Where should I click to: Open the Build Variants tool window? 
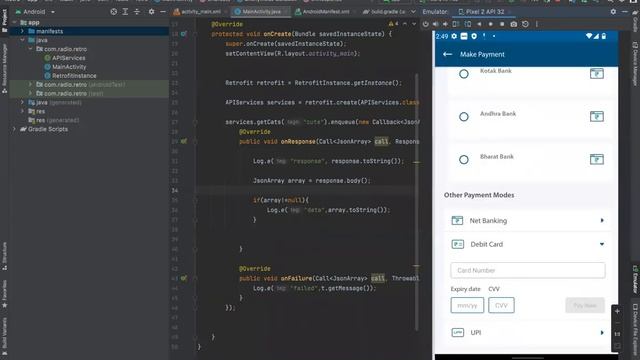(x=4, y=336)
